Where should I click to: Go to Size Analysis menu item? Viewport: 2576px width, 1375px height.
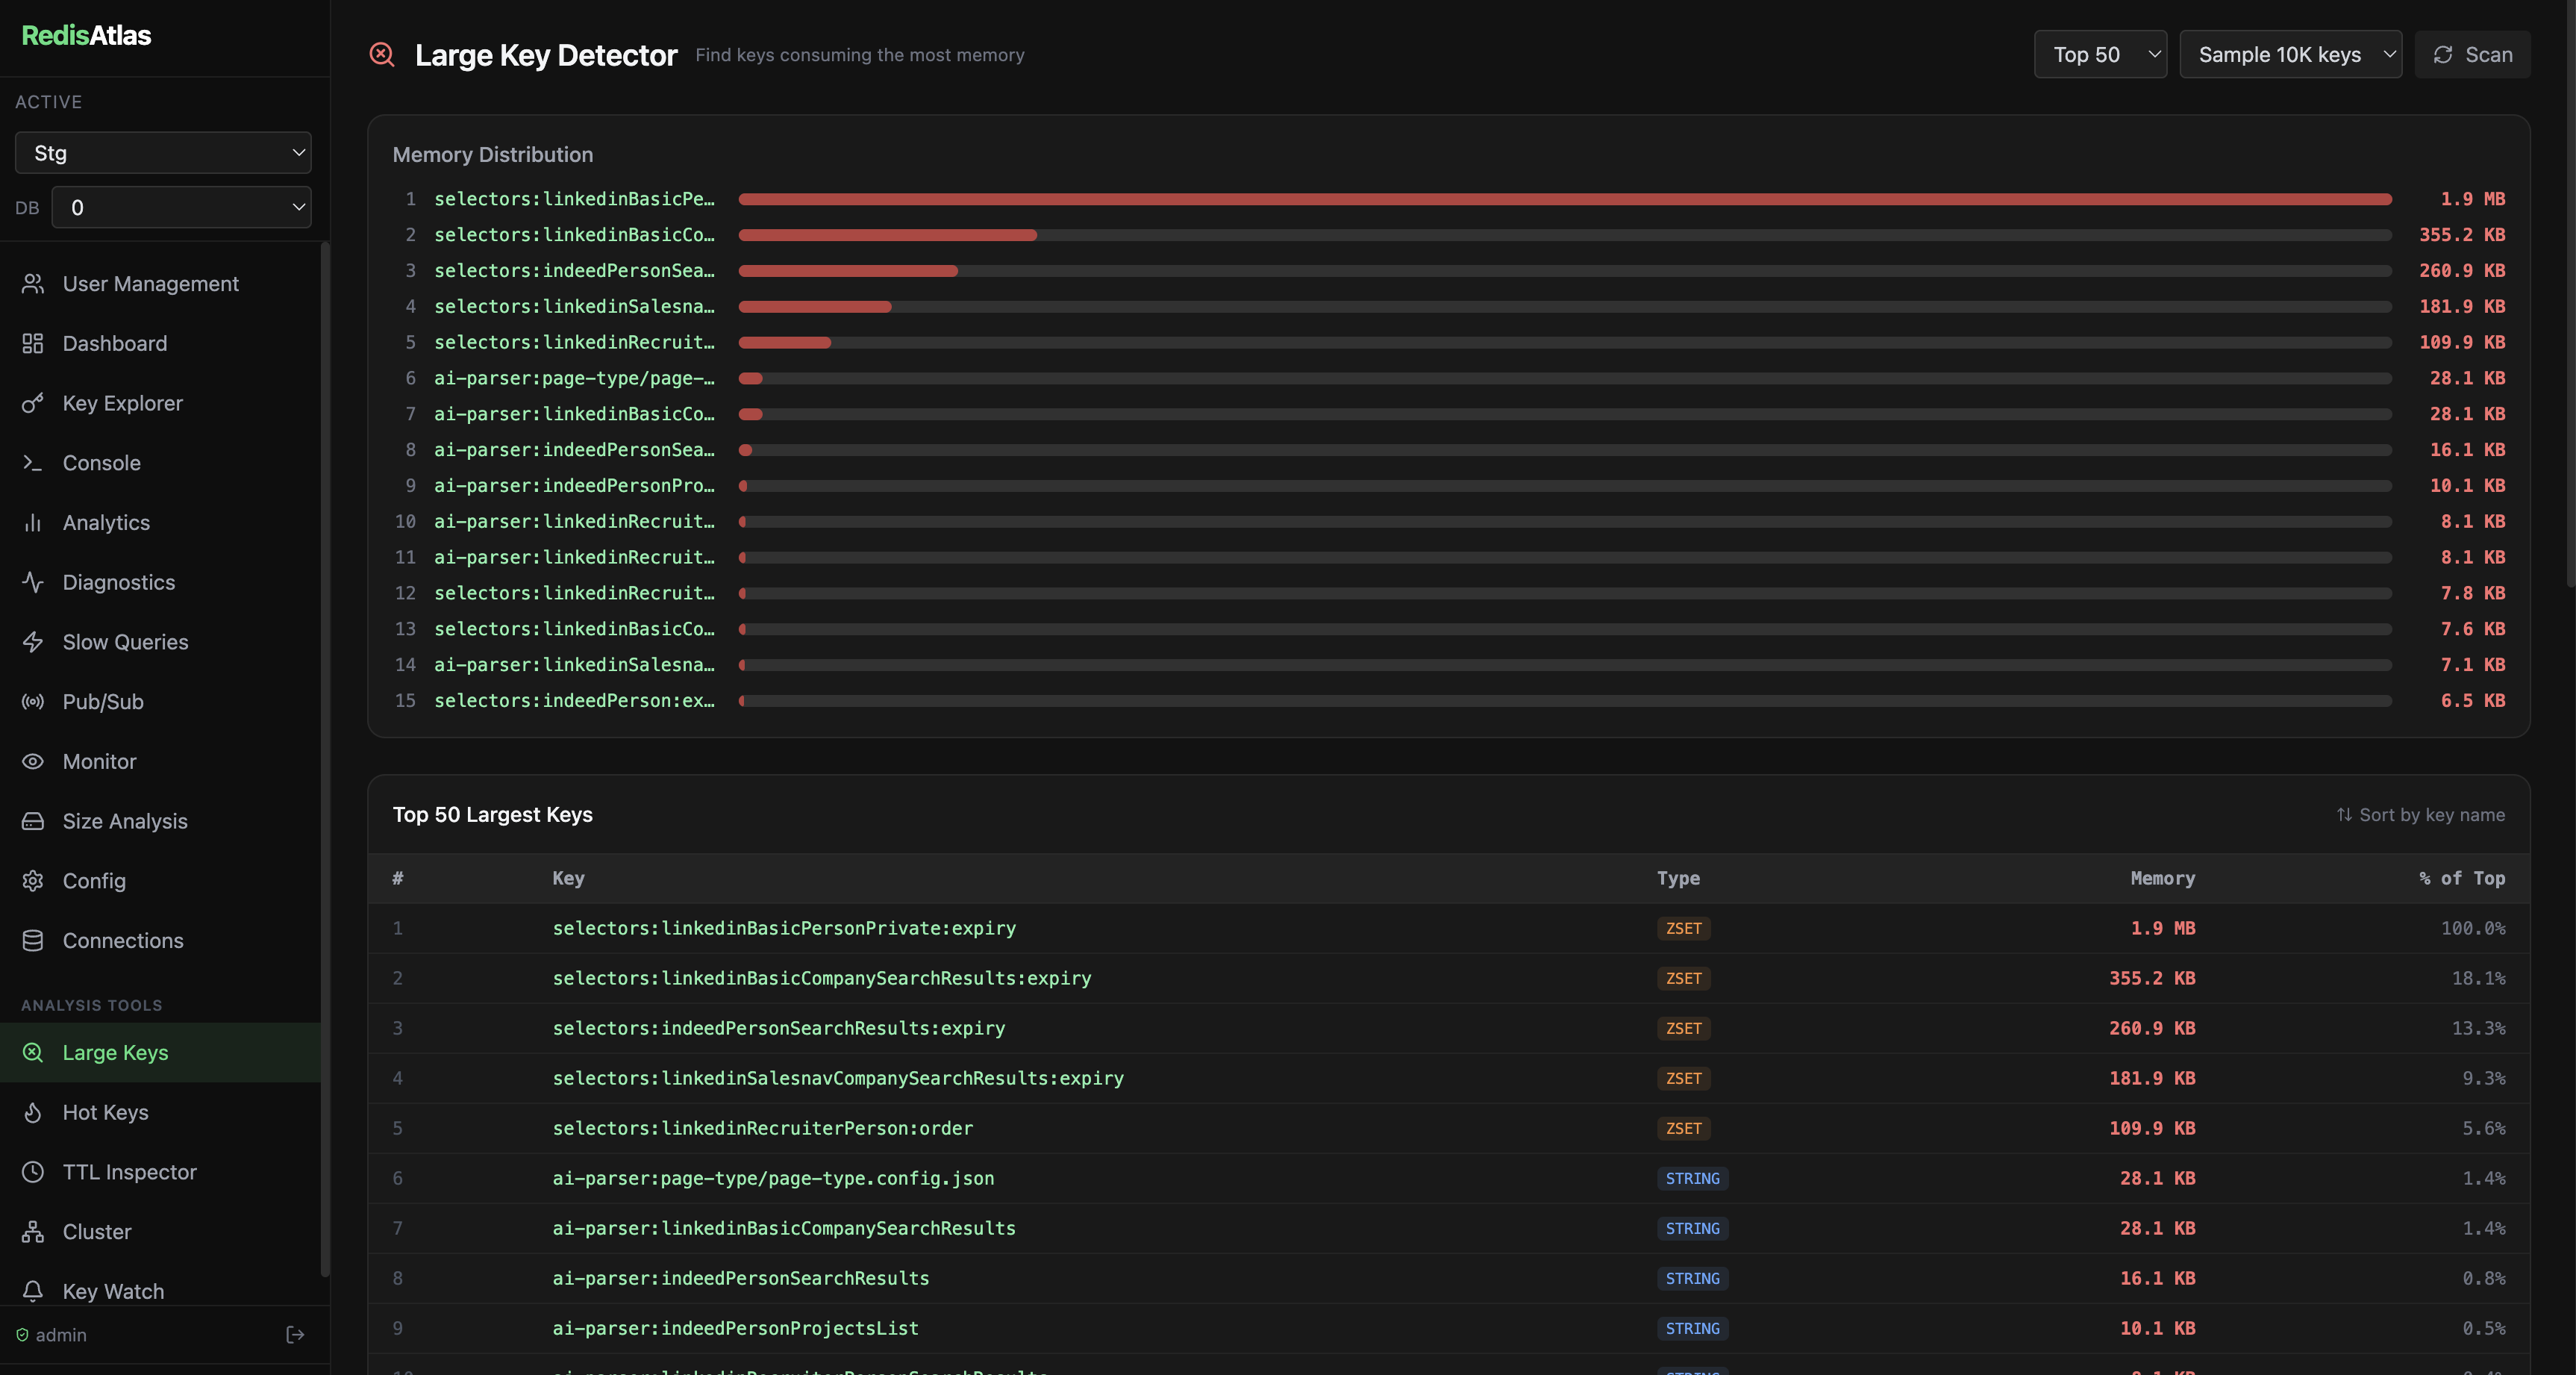(124, 821)
